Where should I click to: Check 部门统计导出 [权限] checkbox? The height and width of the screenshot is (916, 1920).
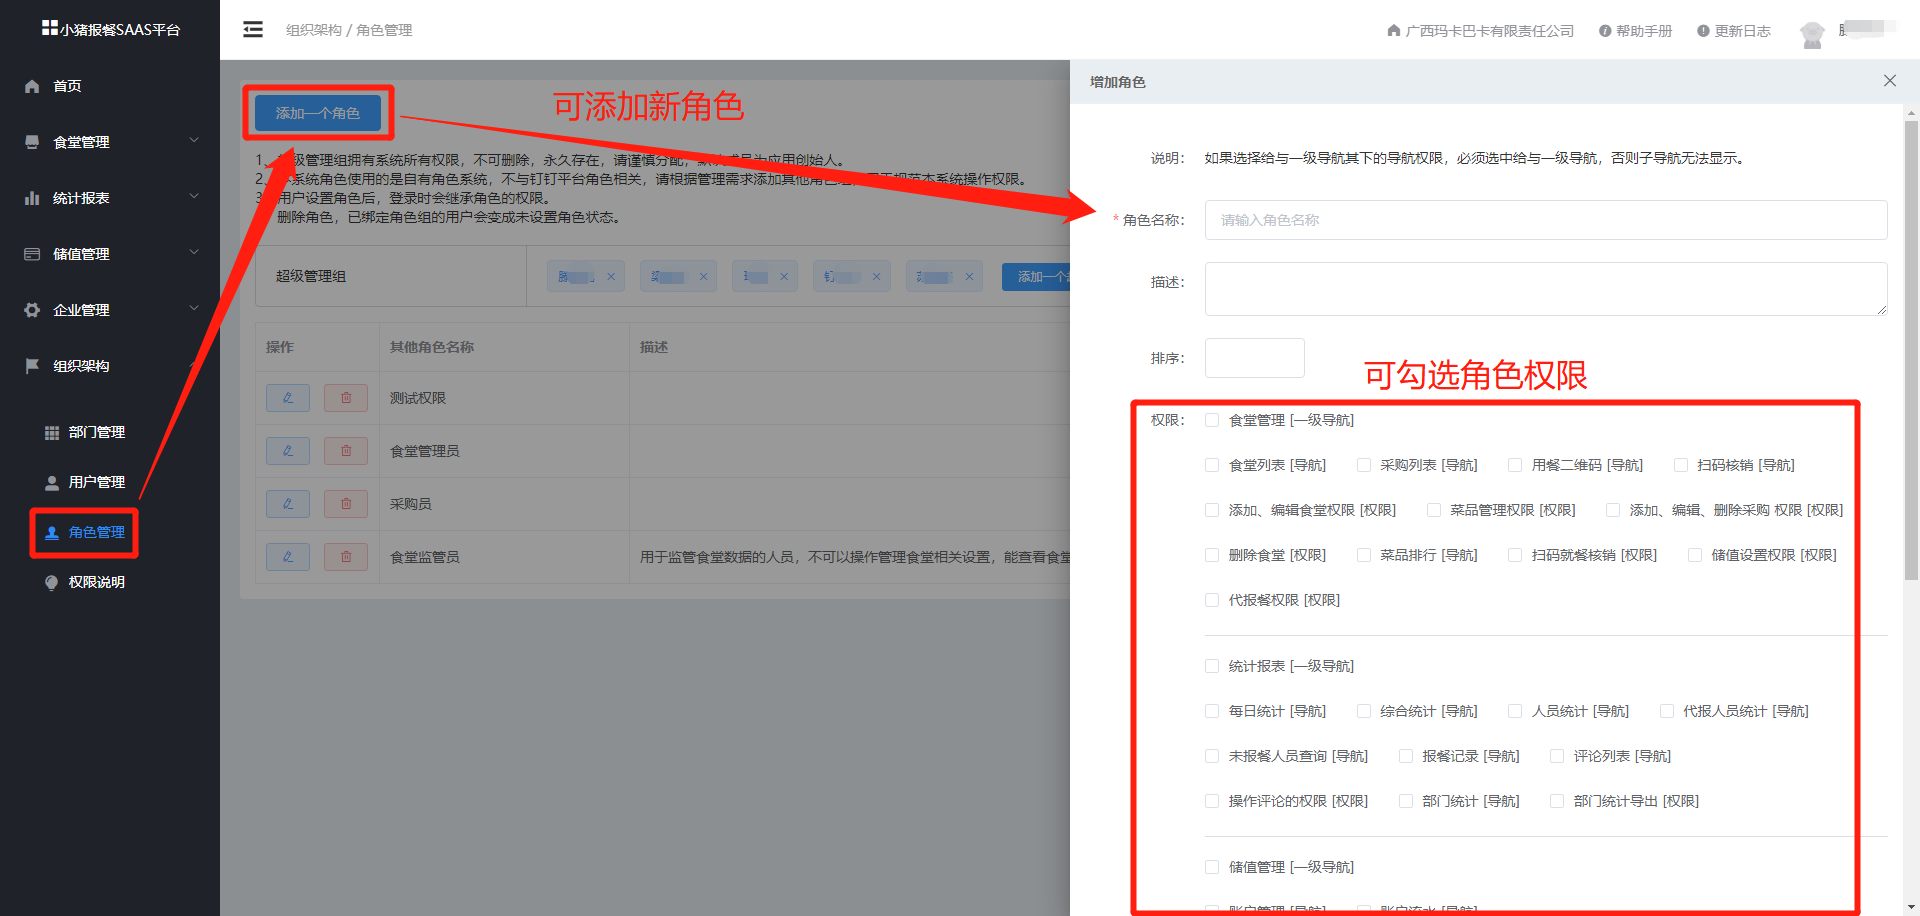click(x=1557, y=801)
